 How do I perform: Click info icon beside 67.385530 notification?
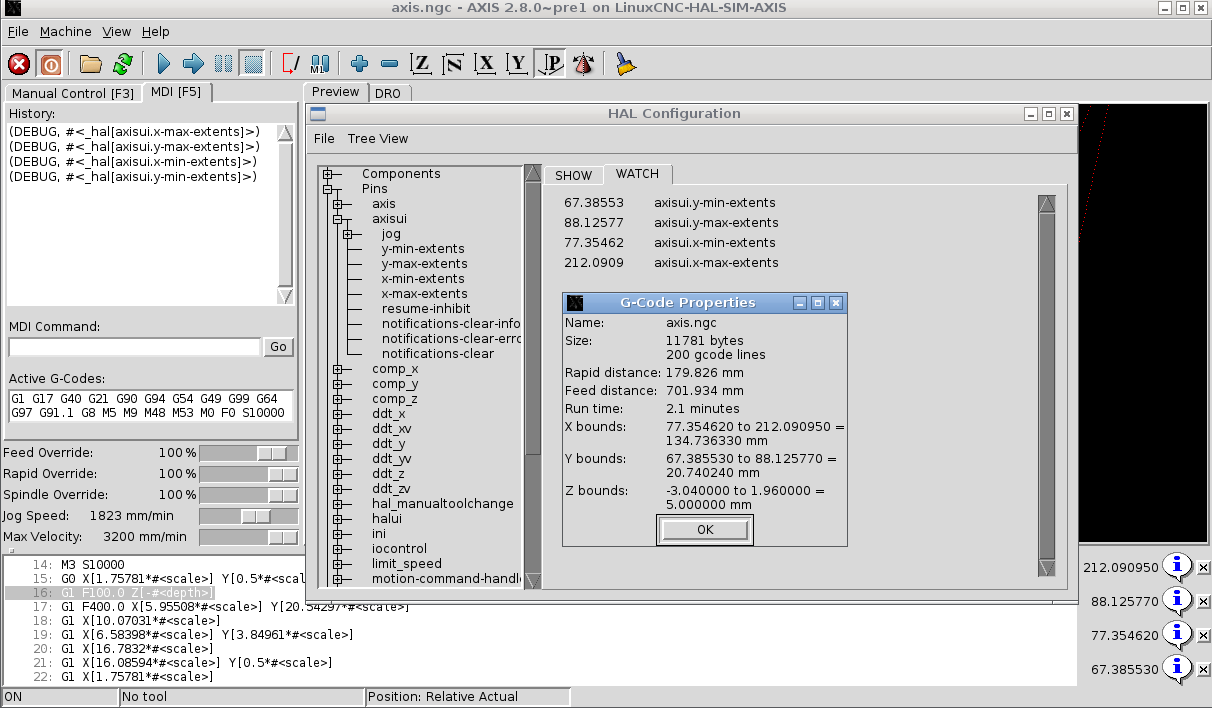pos(1178,668)
